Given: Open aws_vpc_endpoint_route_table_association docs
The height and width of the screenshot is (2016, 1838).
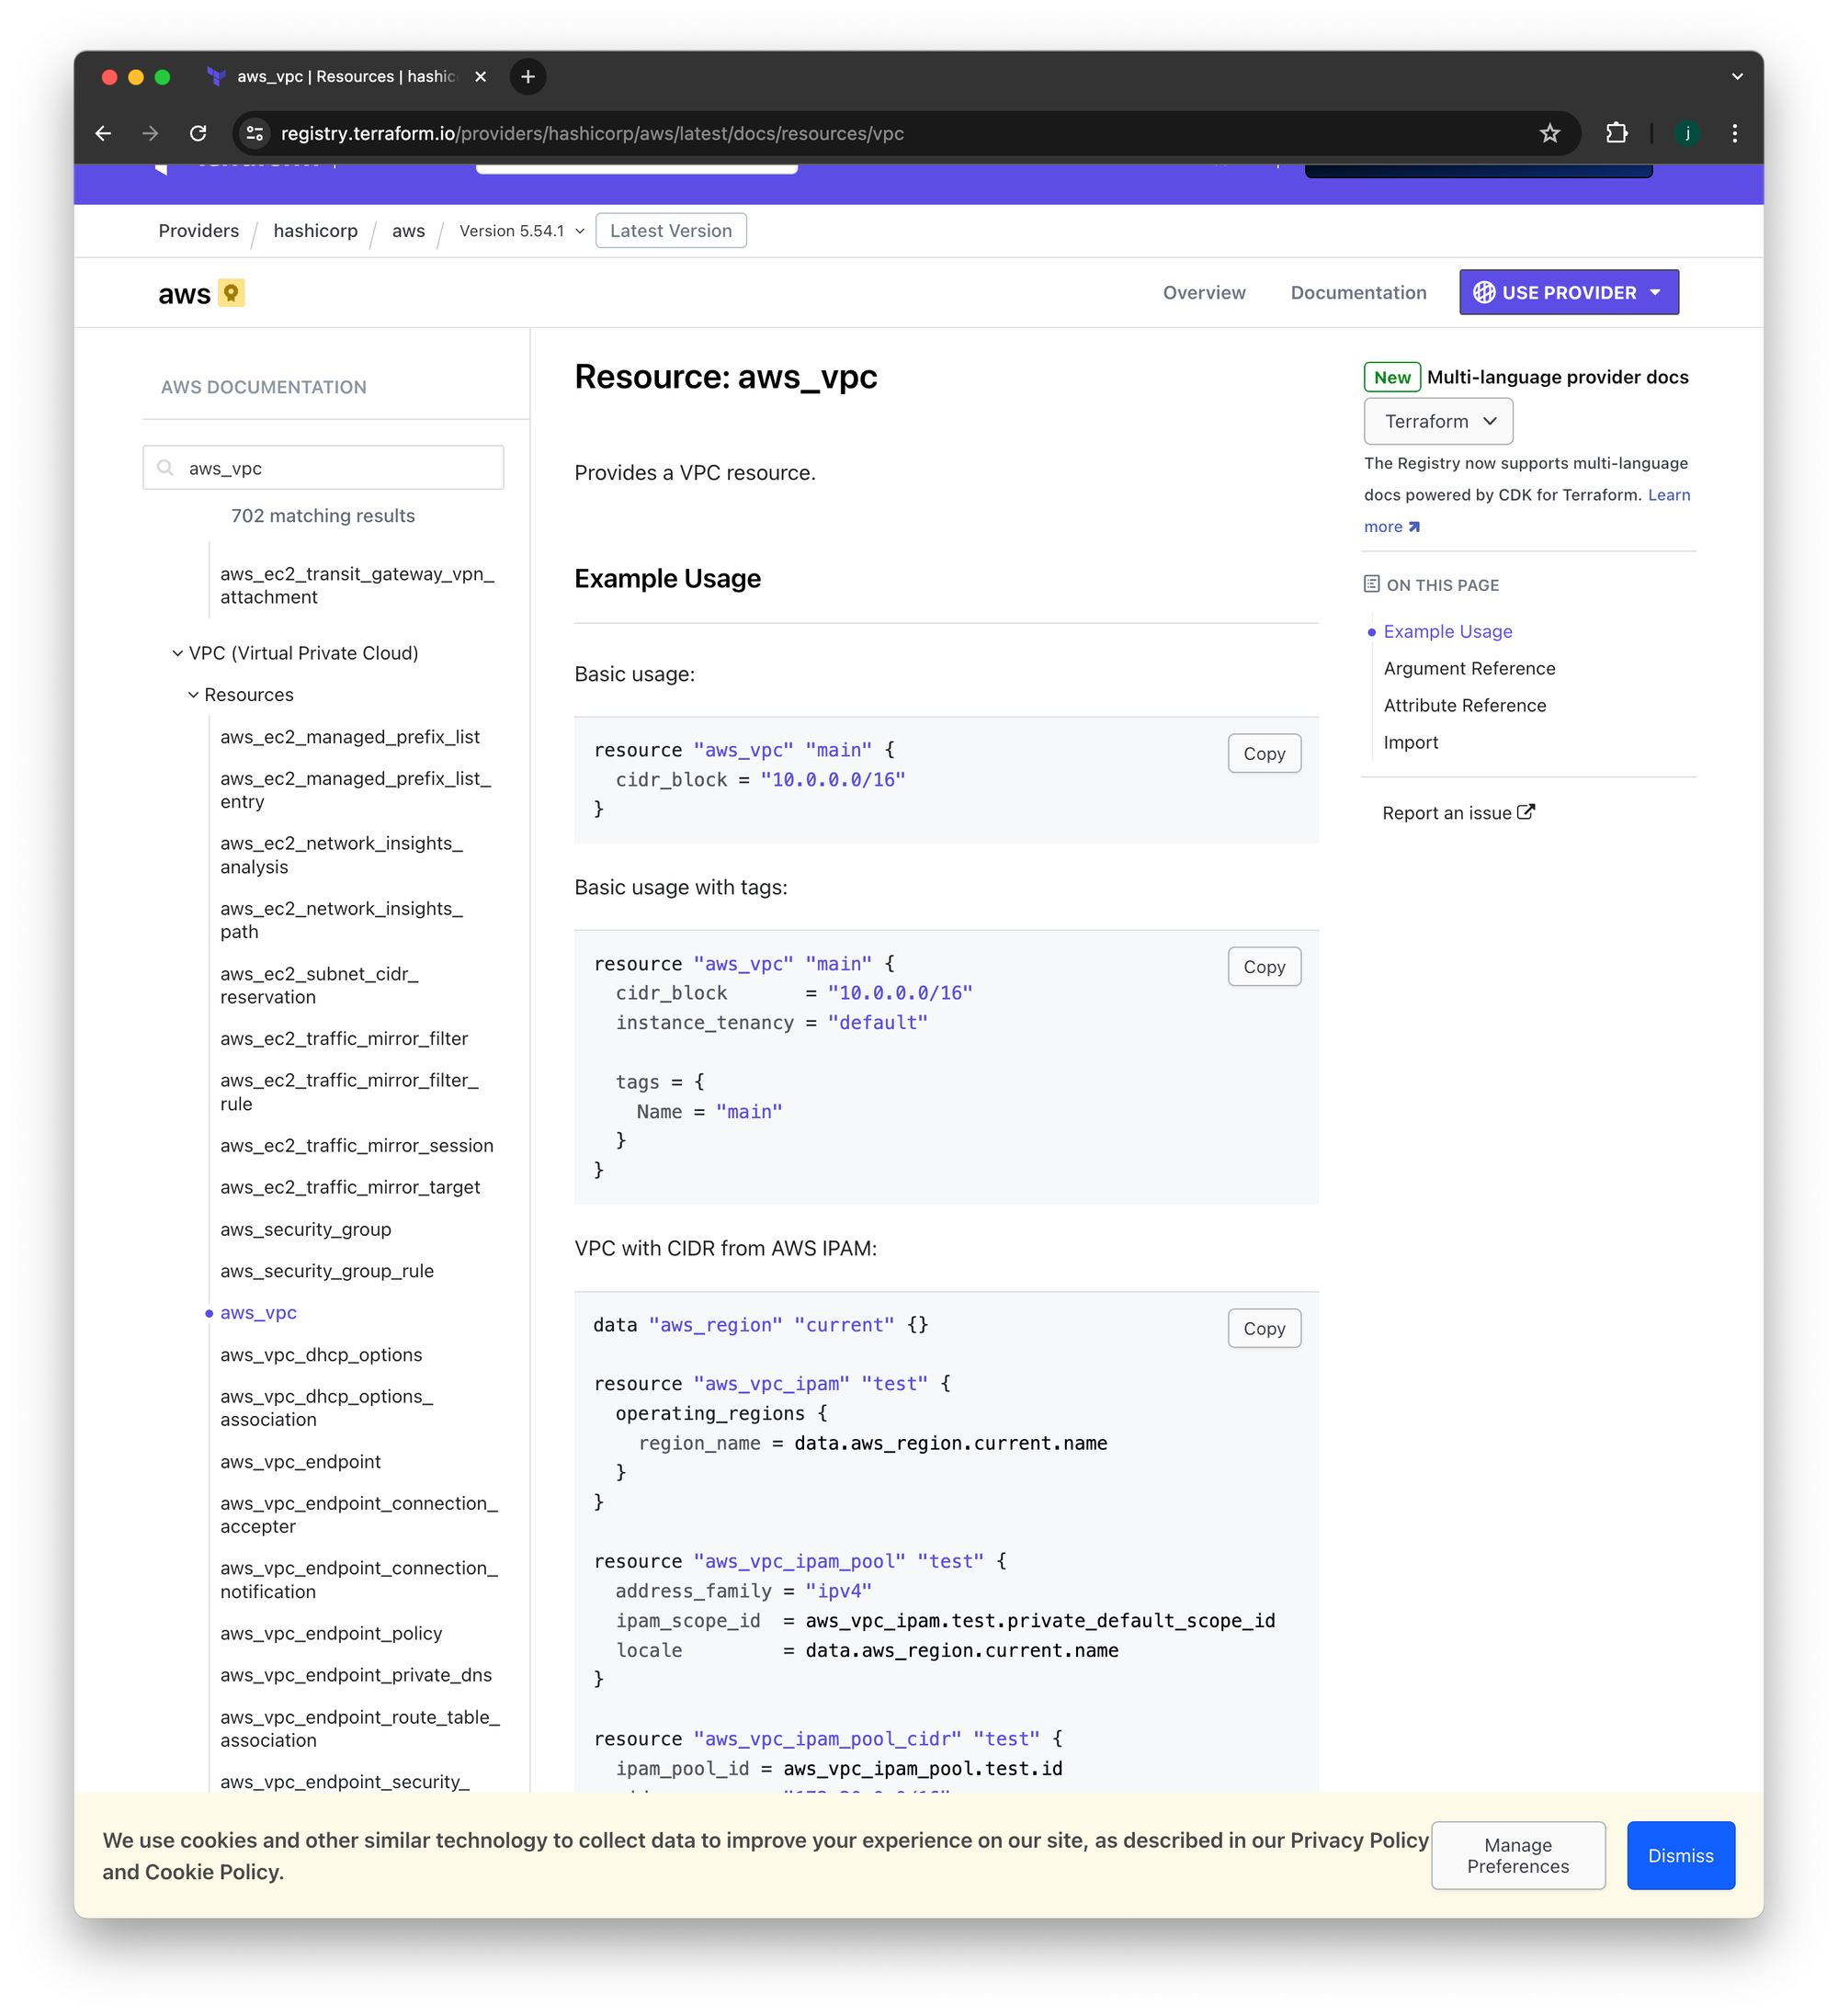Looking at the screenshot, I should click(x=360, y=1728).
